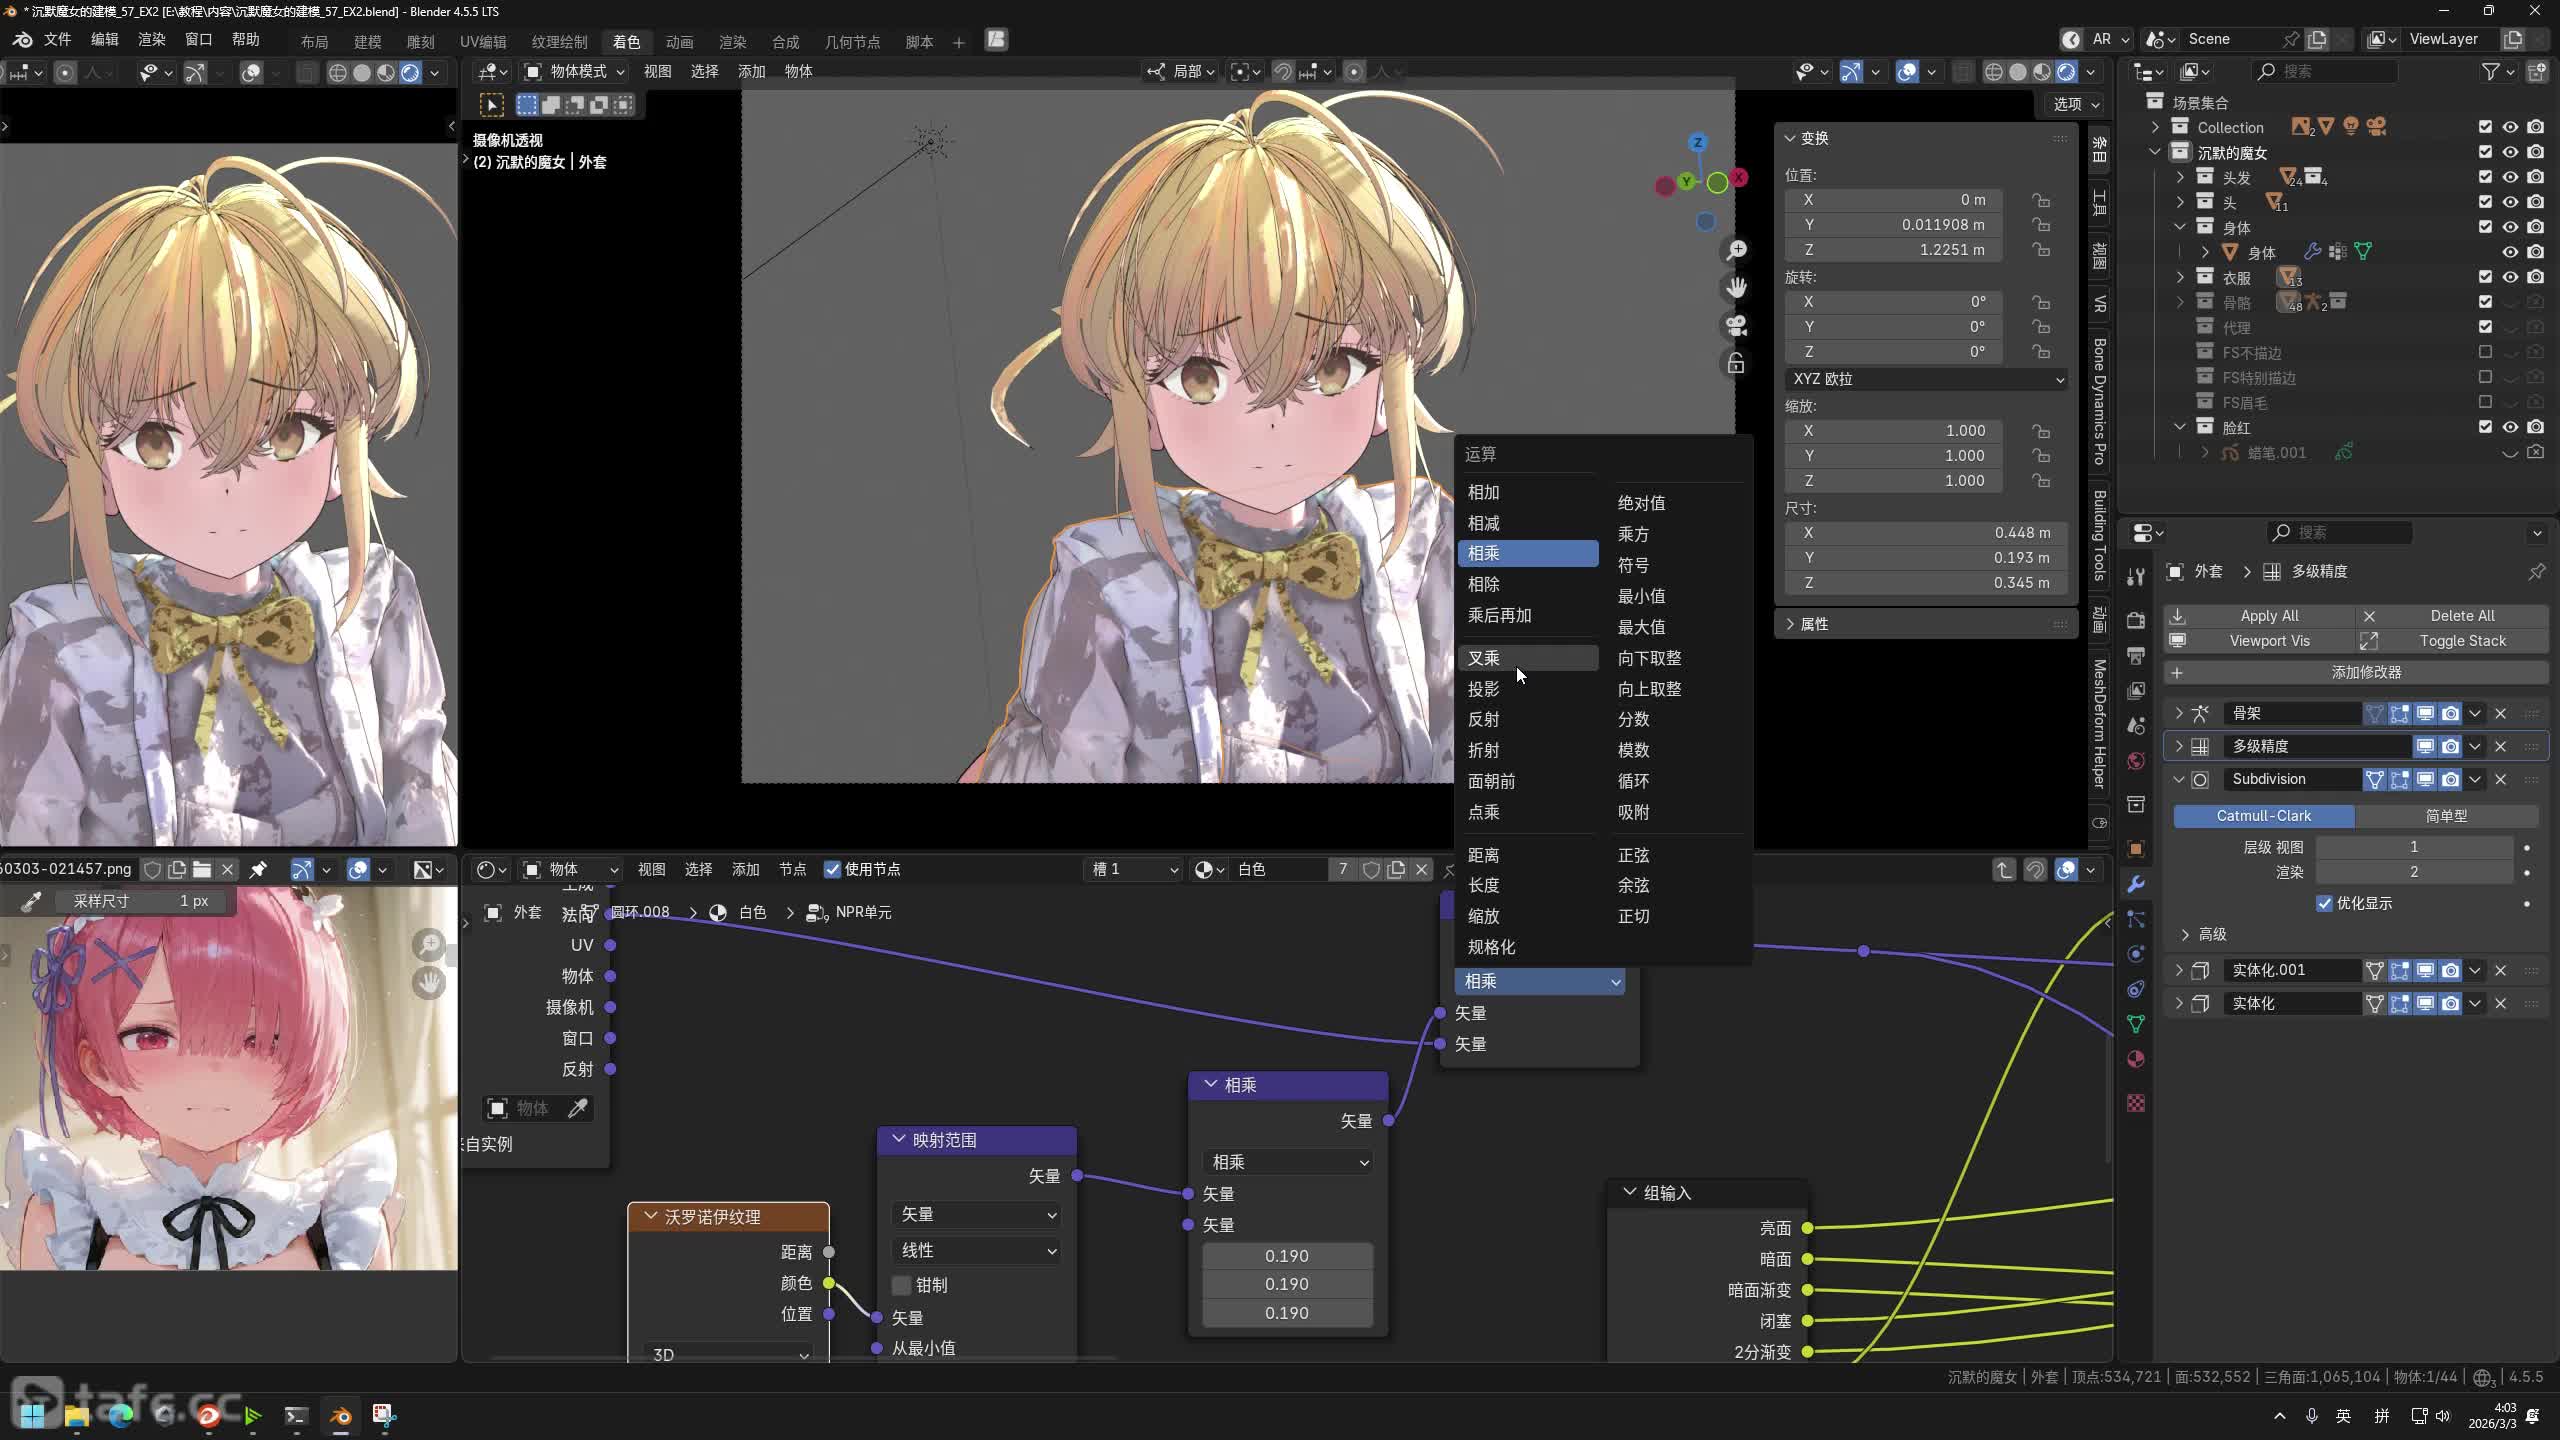Image resolution: width=2560 pixels, height=1440 pixels.
Task: Disable 优化显示 checkbox
Action: coord(2325,903)
